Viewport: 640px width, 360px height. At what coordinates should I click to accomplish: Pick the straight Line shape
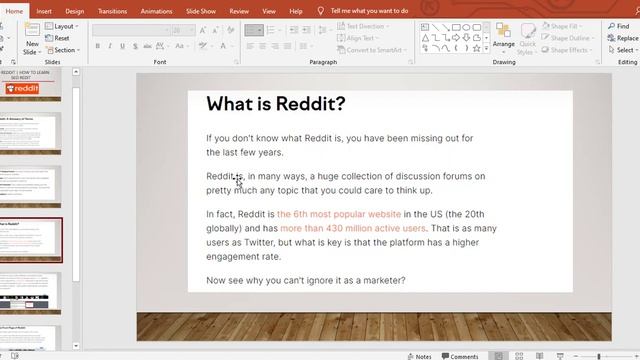point(436,27)
